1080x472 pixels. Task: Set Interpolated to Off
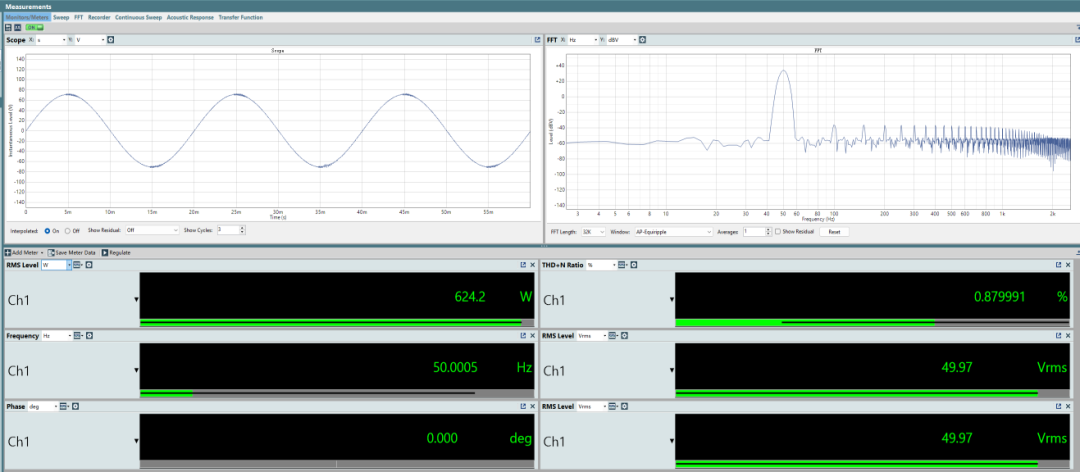[68, 230]
